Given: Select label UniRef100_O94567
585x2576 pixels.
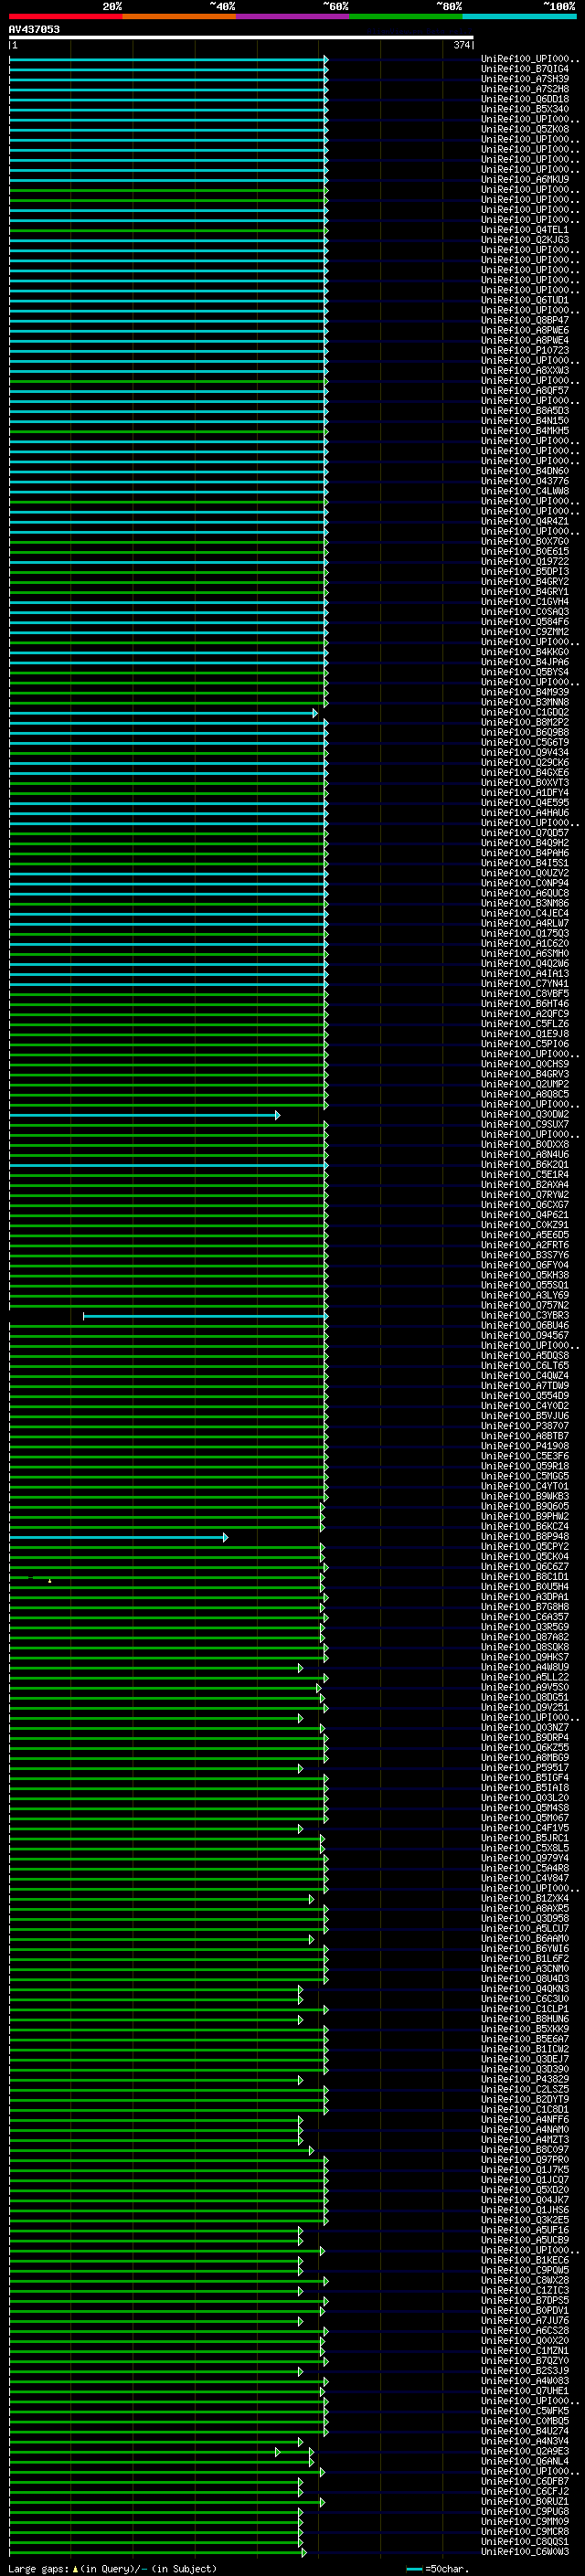Looking at the screenshot, I should pos(524,1336).
